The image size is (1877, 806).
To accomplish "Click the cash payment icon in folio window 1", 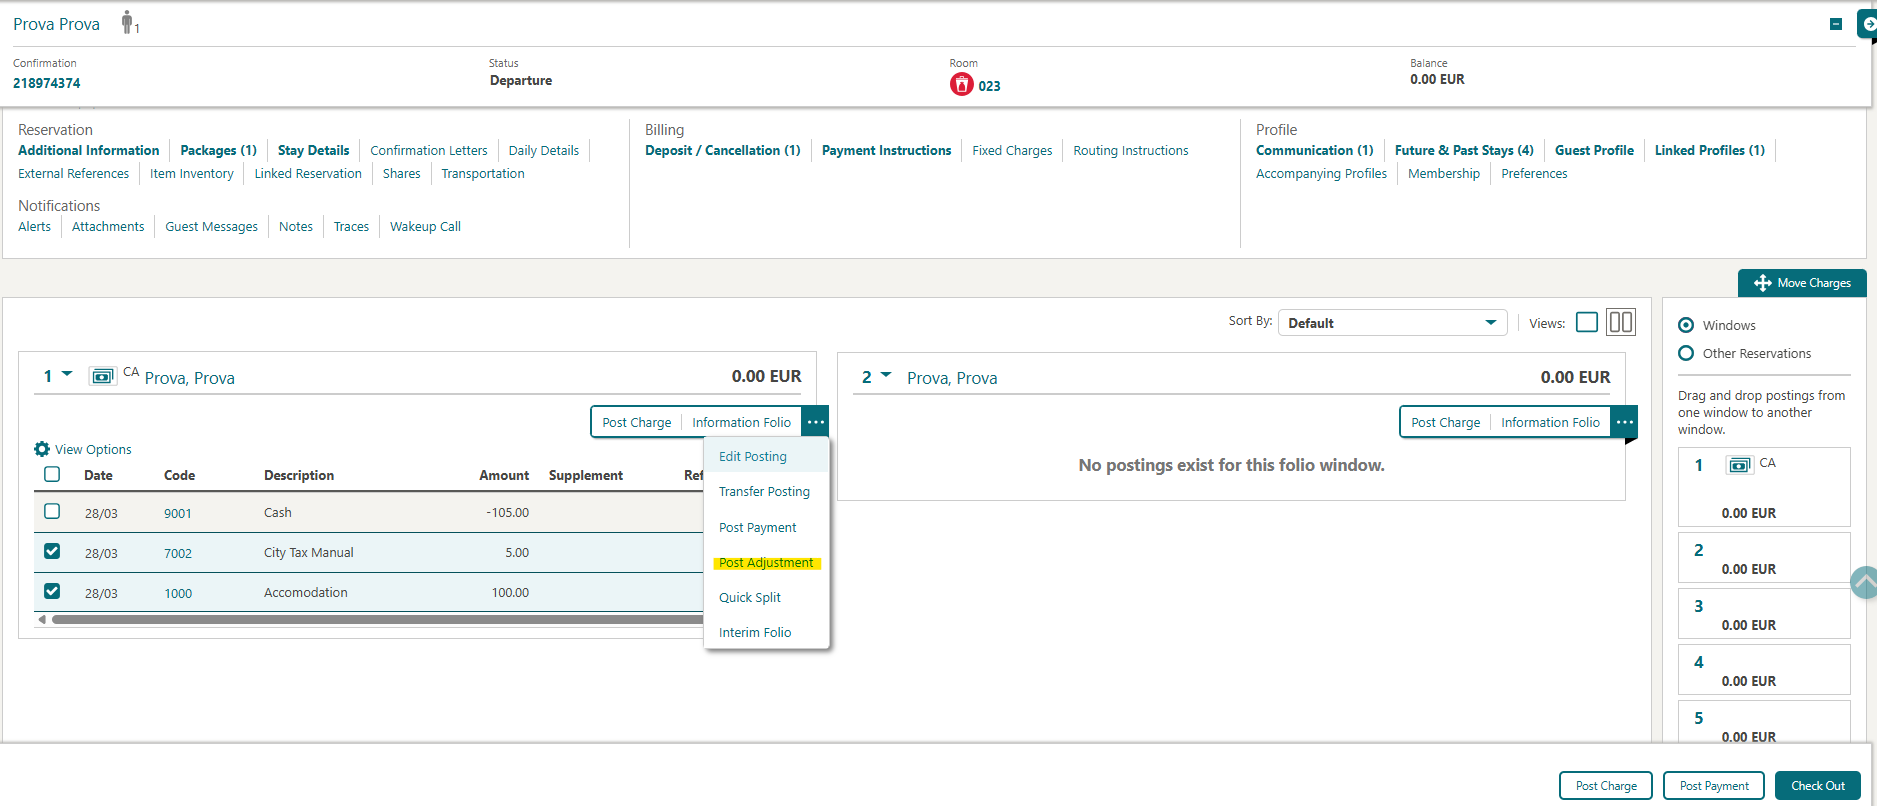I will coord(102,377).
